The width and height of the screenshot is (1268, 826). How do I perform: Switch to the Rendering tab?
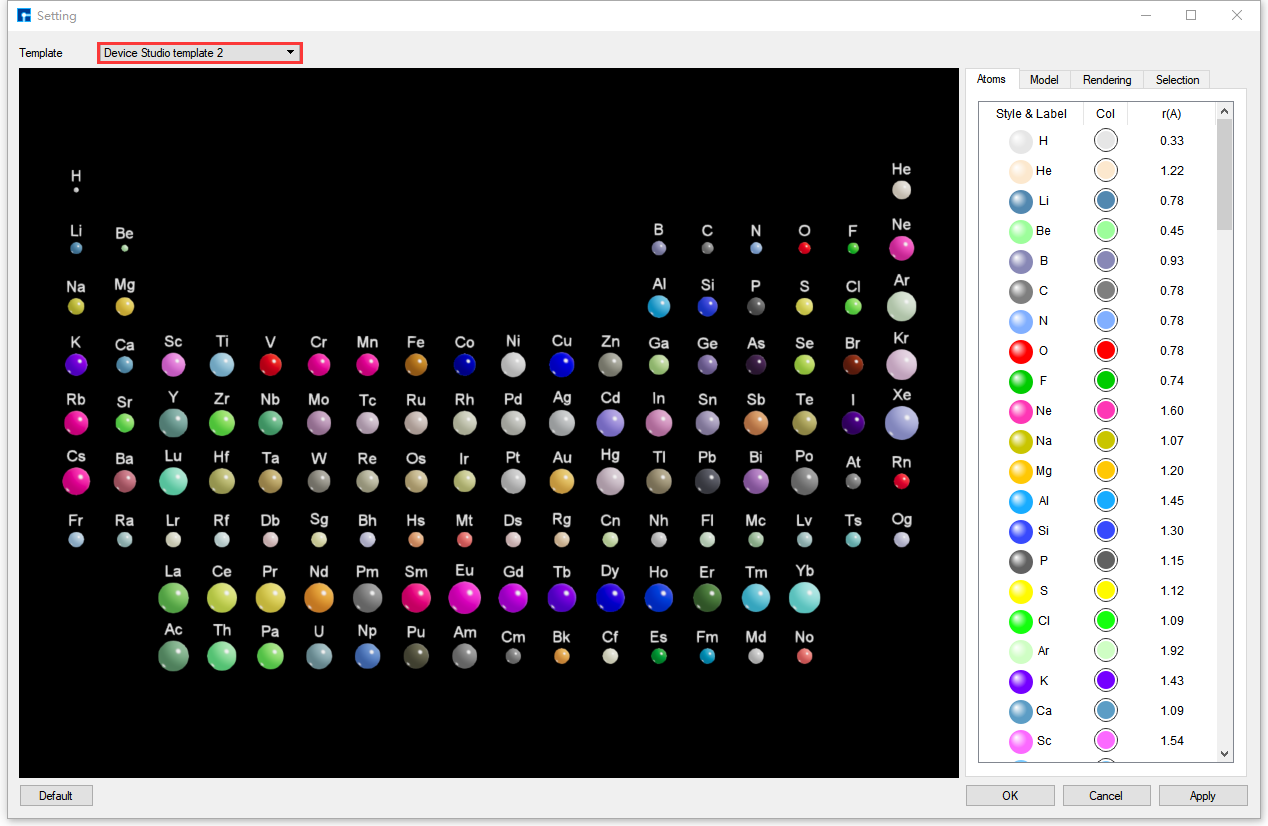tap(1107, 79)
